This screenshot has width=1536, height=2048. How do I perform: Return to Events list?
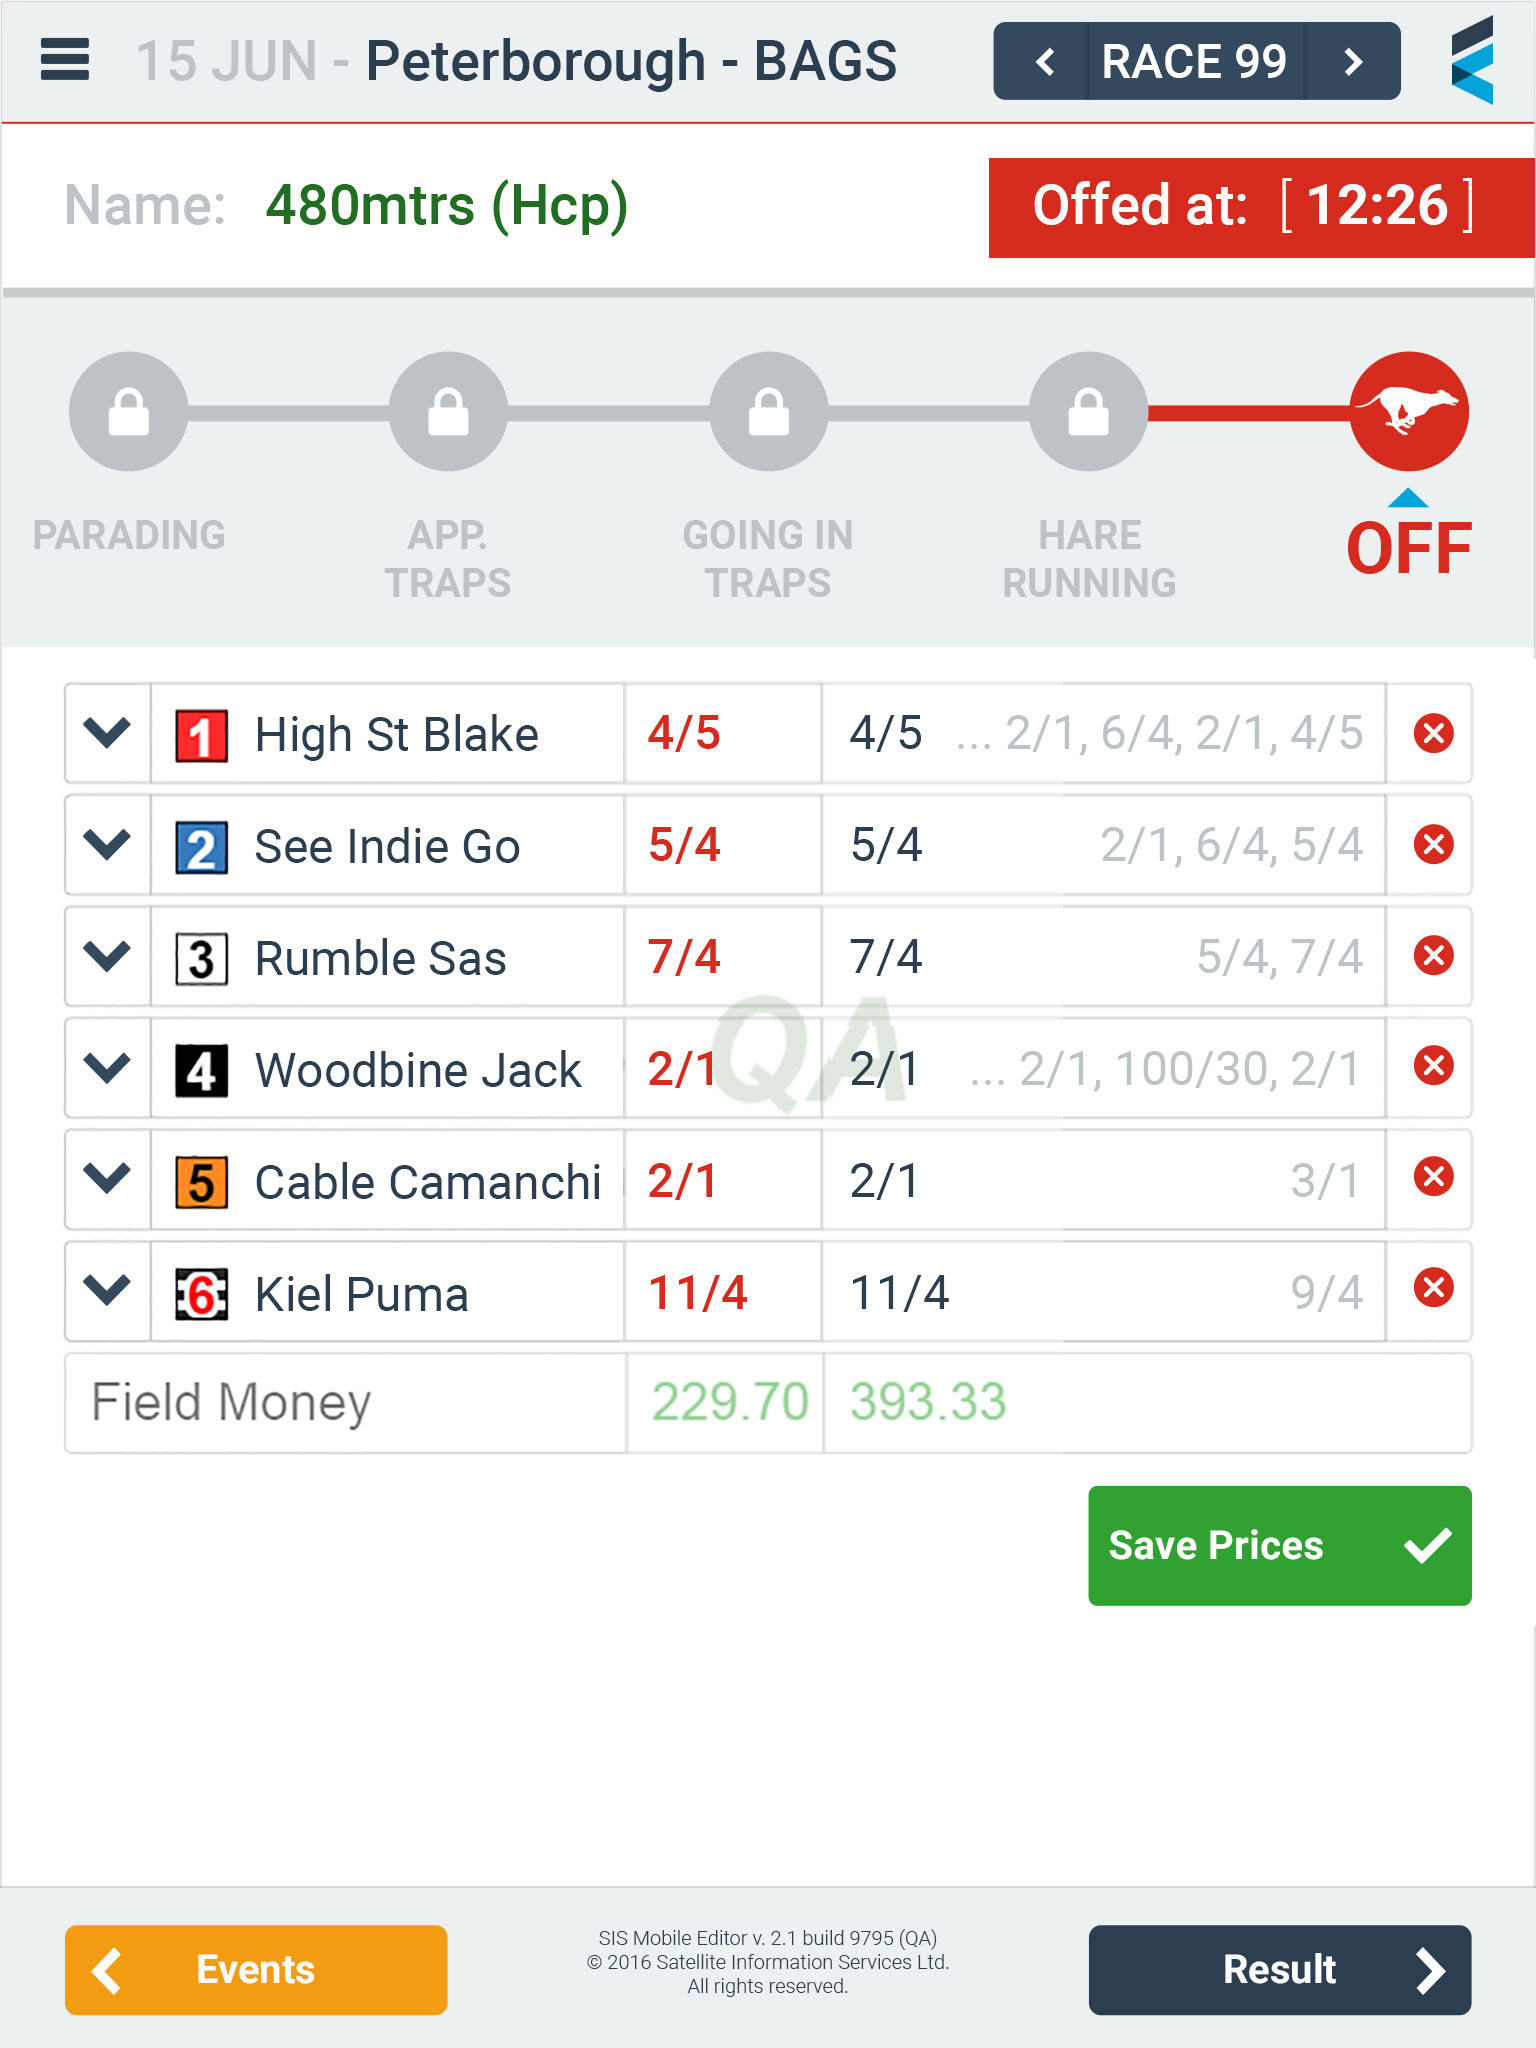coord(256,1969)
